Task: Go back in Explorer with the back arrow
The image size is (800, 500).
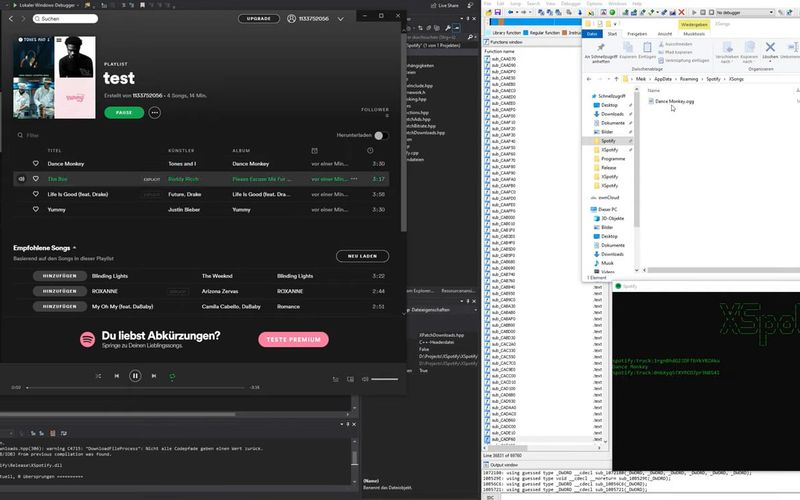Action: (x=589, y=79)
